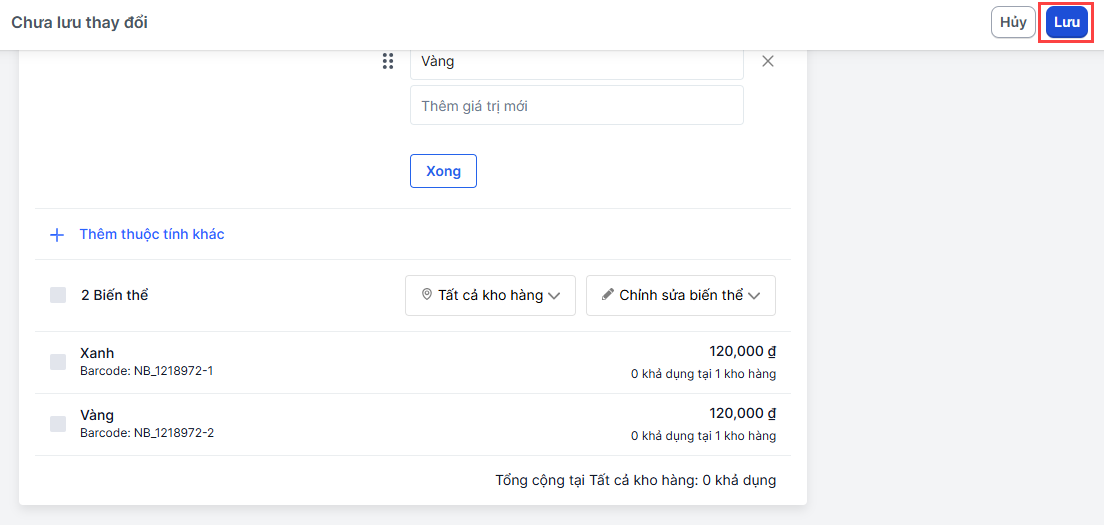Focus the Thêm giá trị mới field

(x=576, y=105)
